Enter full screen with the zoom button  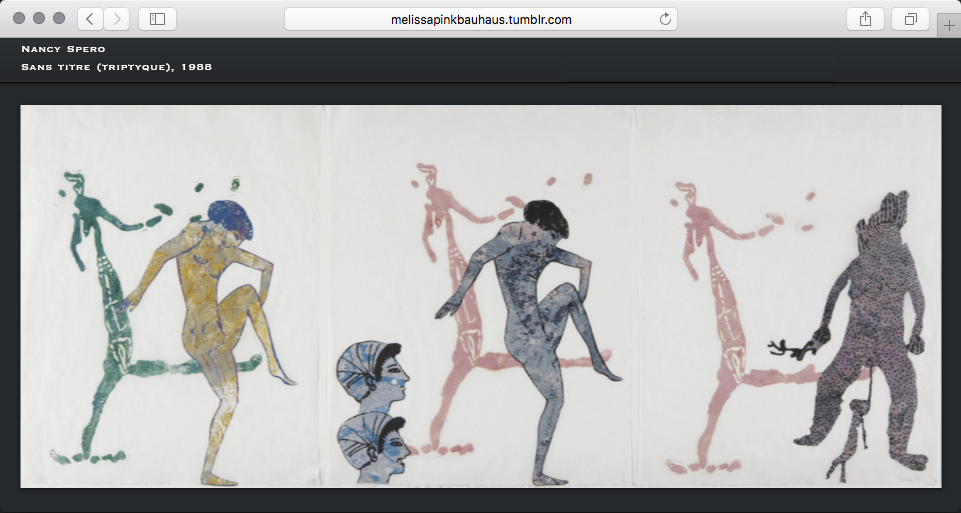59,19
